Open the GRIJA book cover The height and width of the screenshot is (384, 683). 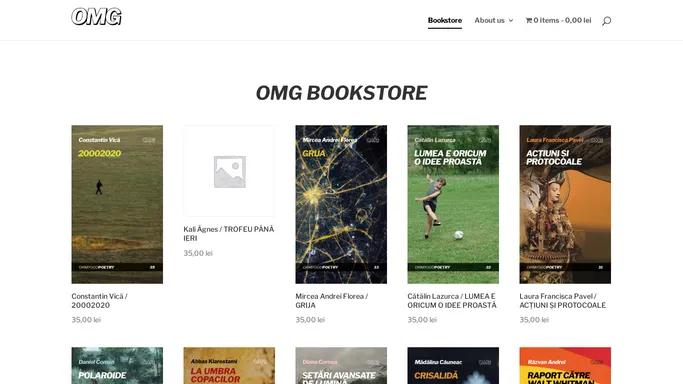click(341, 204)
